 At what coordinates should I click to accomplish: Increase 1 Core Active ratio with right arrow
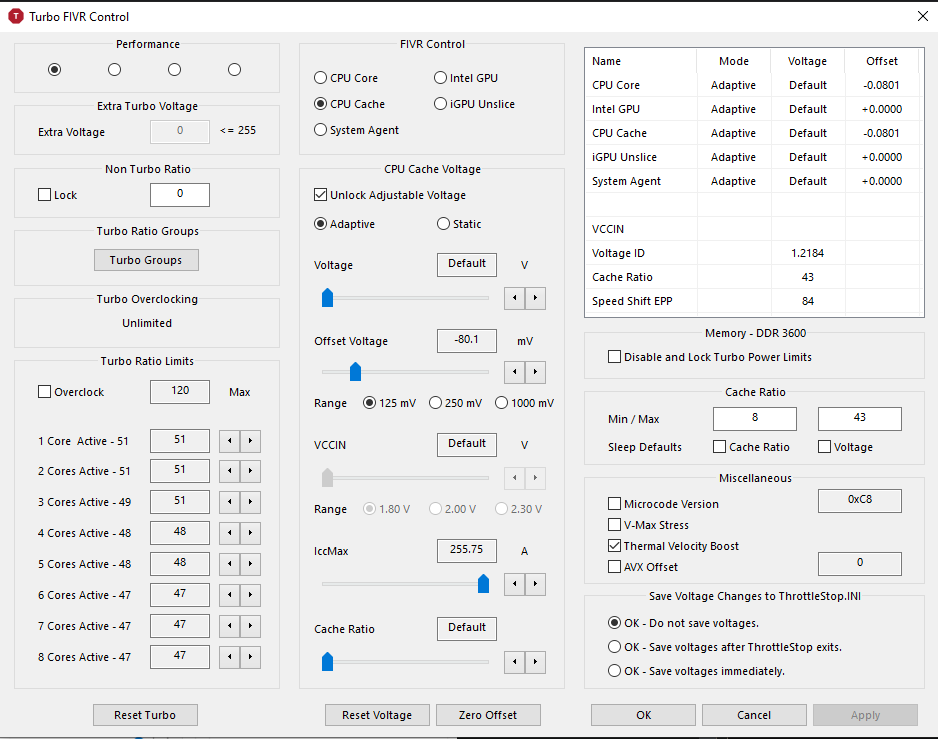(x=250, y=441)
